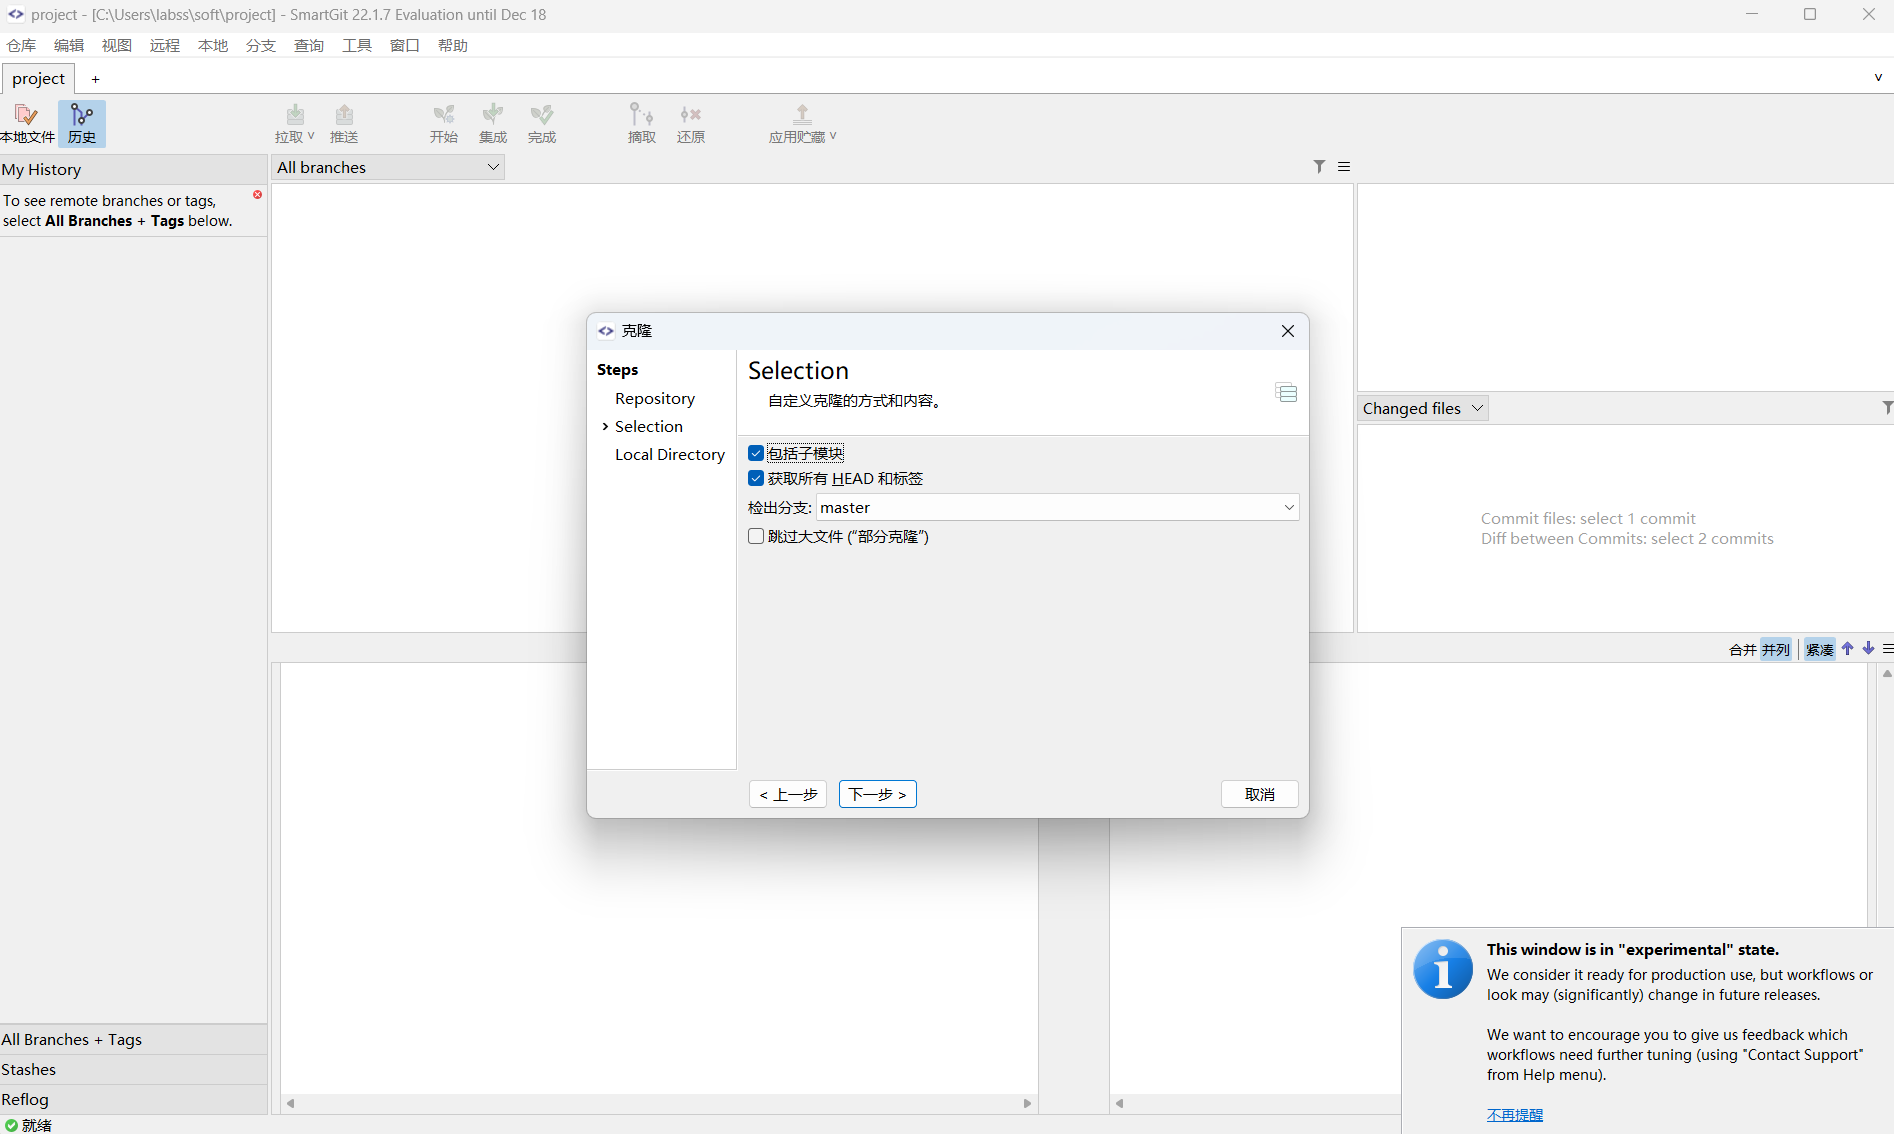This screenshot has height=1134, width=1894.
Task: Toggle the 合并 diff mode
Action: click(x=1742, y=650)
